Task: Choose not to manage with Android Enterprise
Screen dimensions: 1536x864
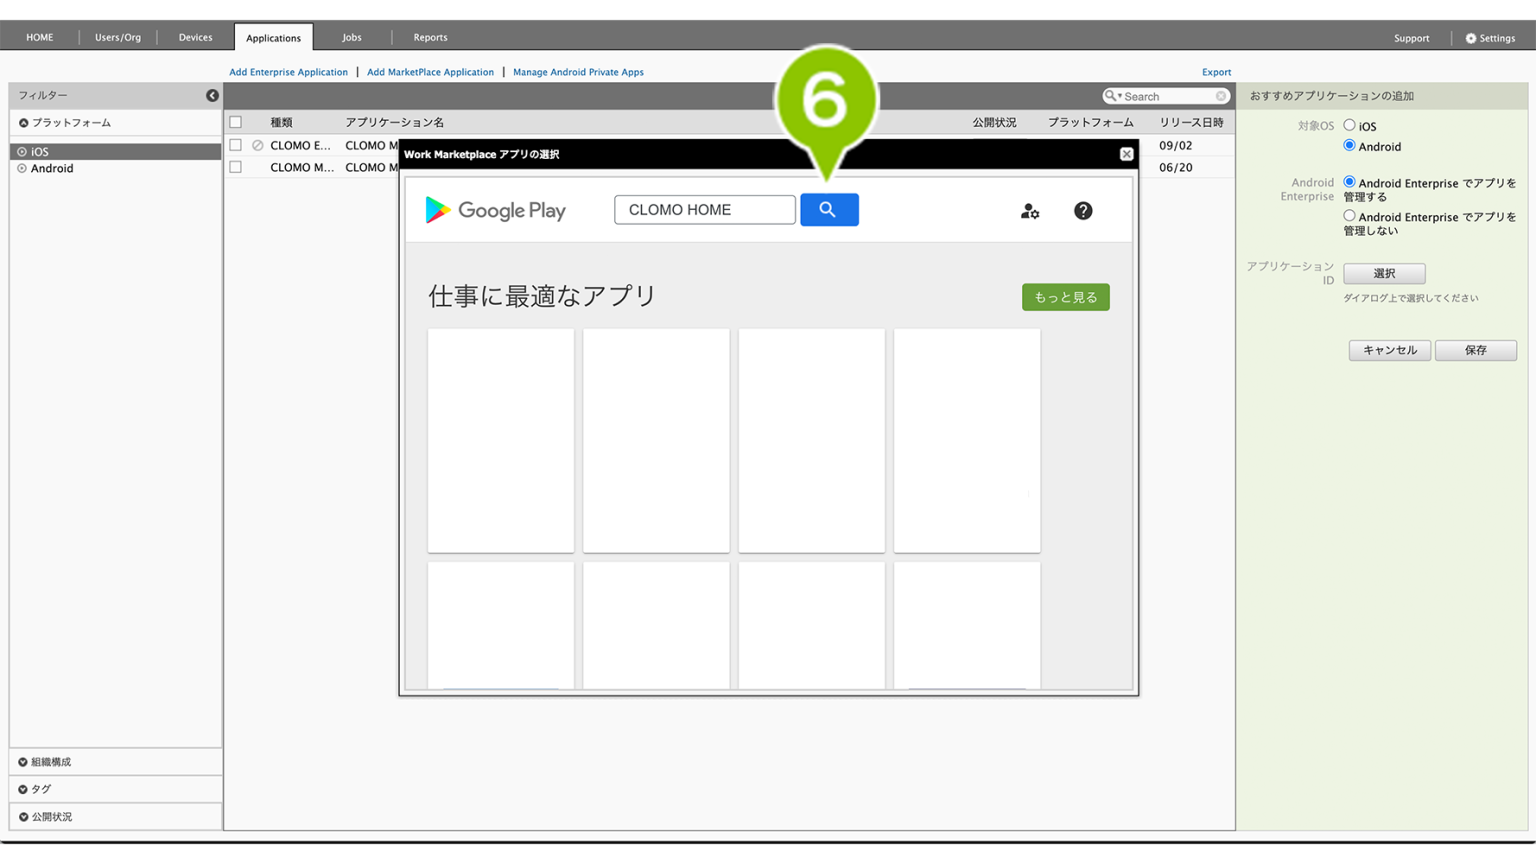Action: (1349, 216)
